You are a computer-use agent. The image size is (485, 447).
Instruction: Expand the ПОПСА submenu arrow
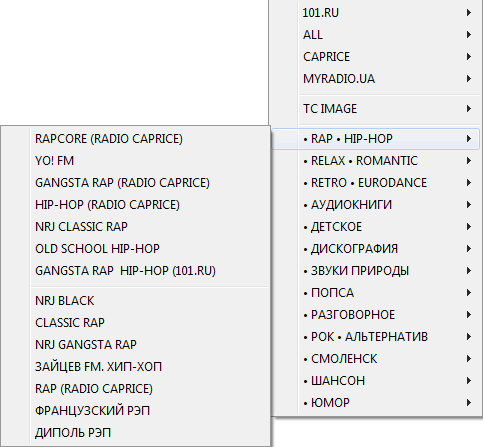[x=469, y=293]
